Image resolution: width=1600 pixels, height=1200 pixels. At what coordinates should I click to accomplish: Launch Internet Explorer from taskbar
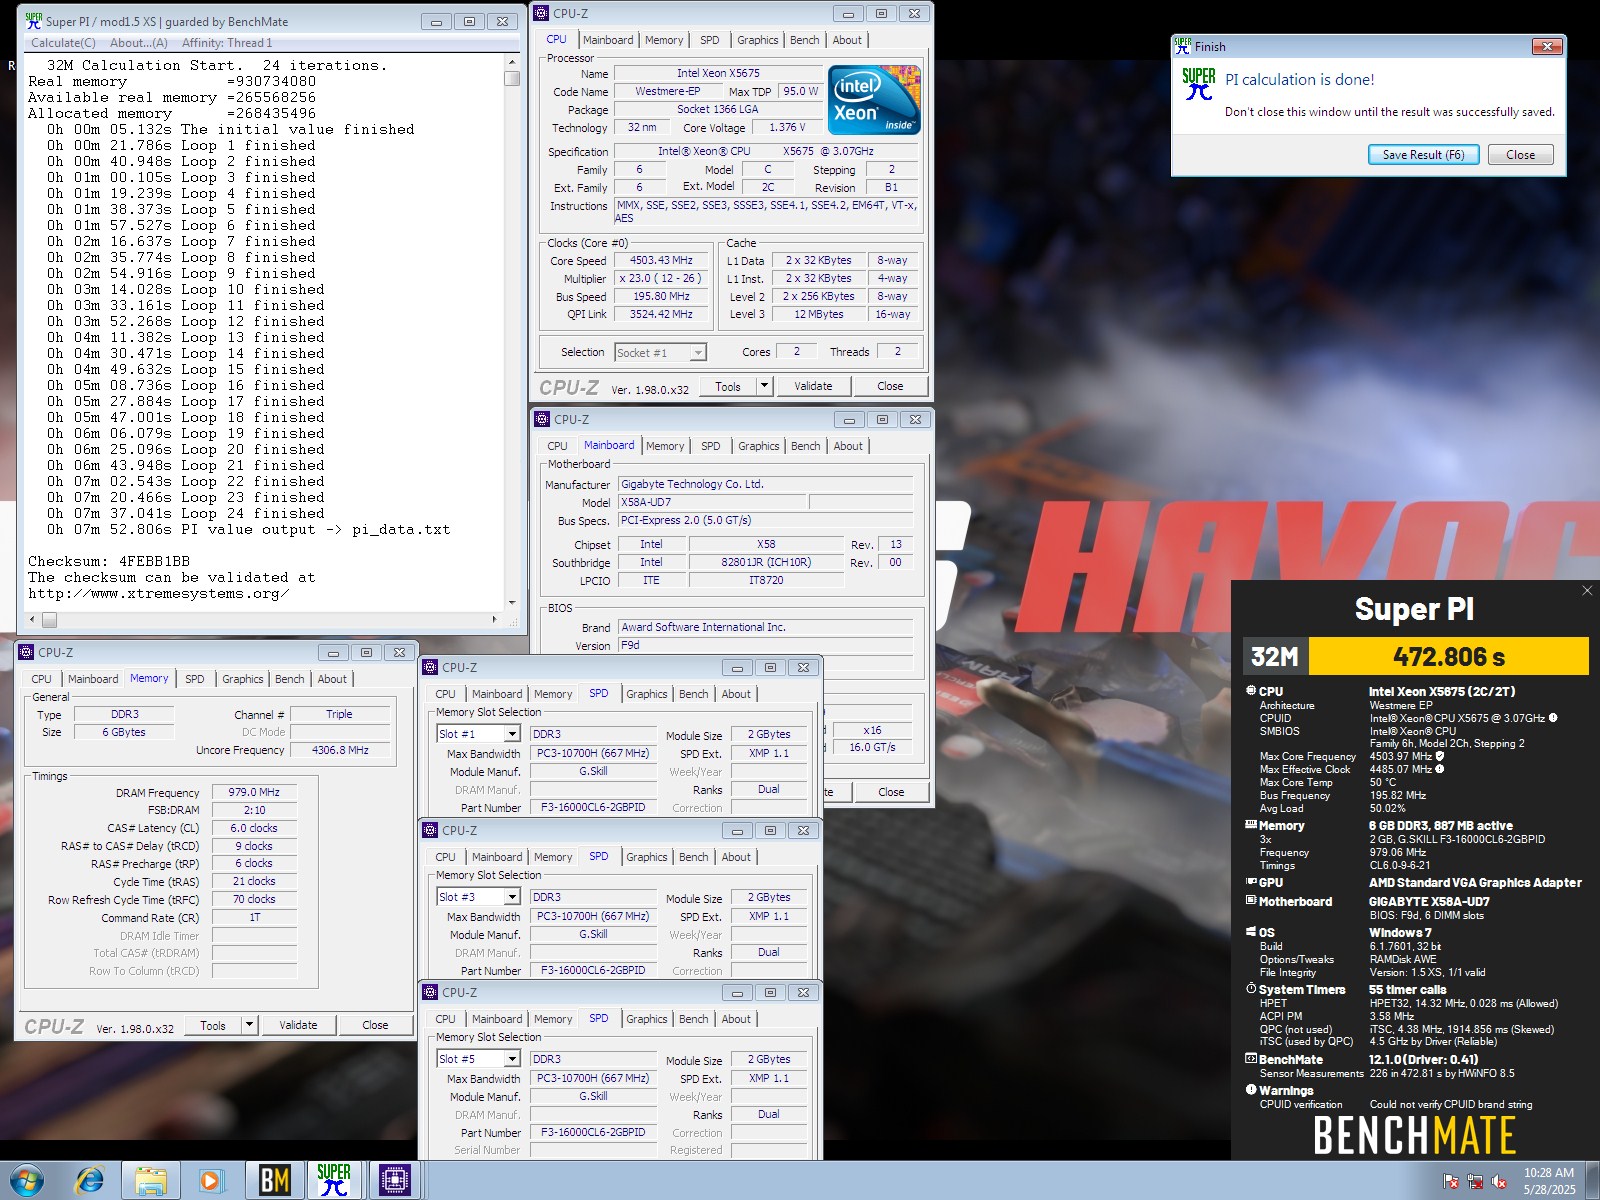coord(90,1181)
